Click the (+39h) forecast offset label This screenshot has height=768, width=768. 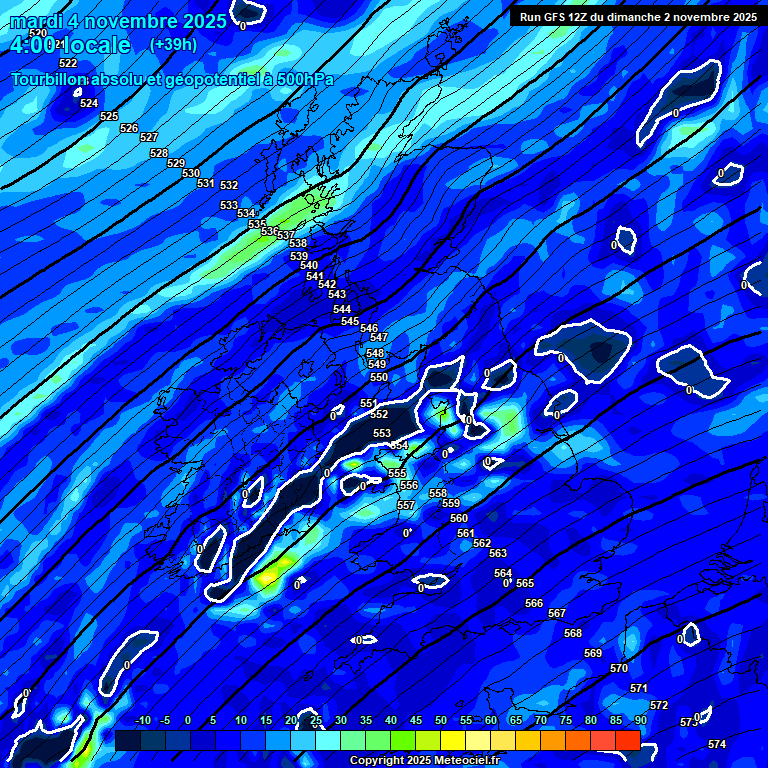[173, 45]
